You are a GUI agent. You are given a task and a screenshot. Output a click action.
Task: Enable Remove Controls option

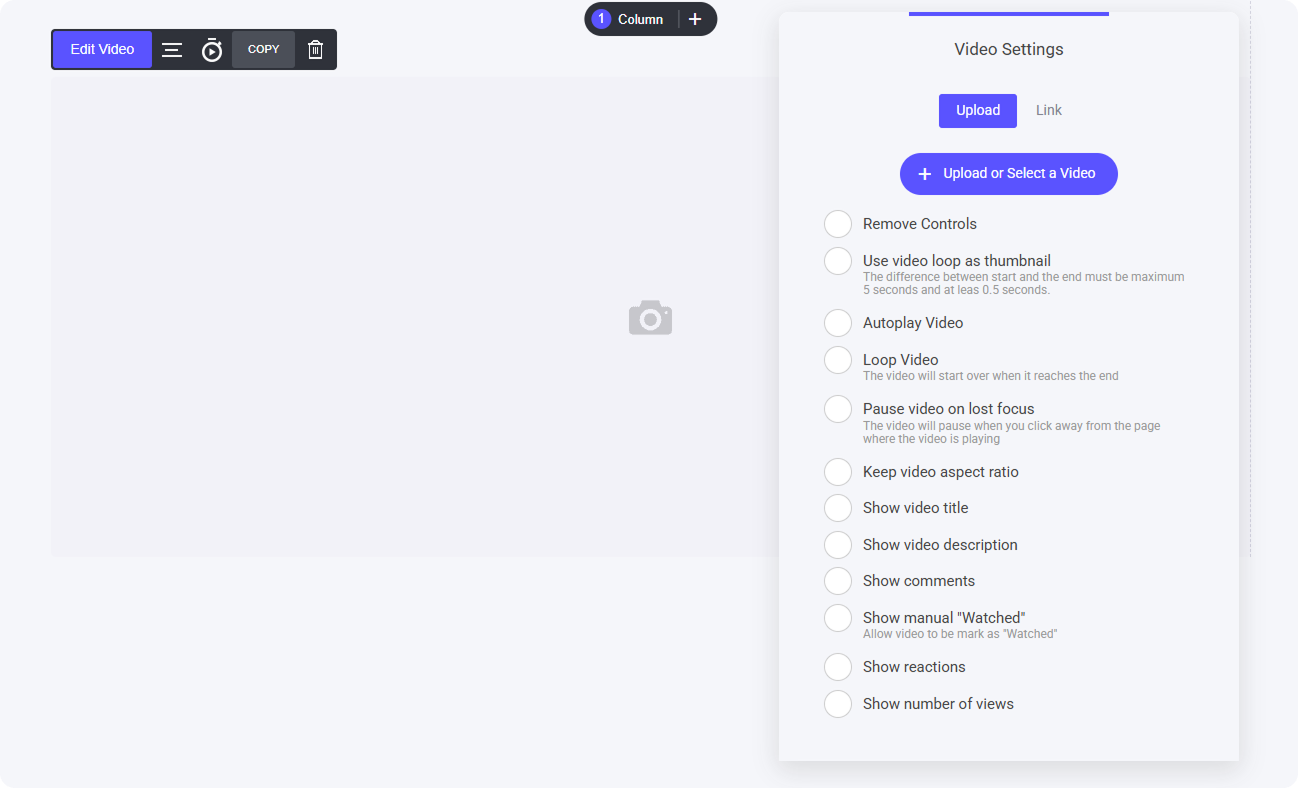tap(838, 224)
